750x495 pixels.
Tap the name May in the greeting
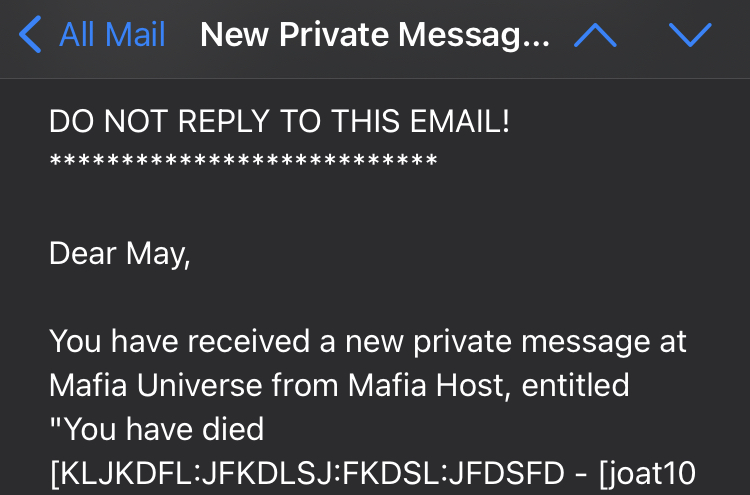click(x=158, y=254)
